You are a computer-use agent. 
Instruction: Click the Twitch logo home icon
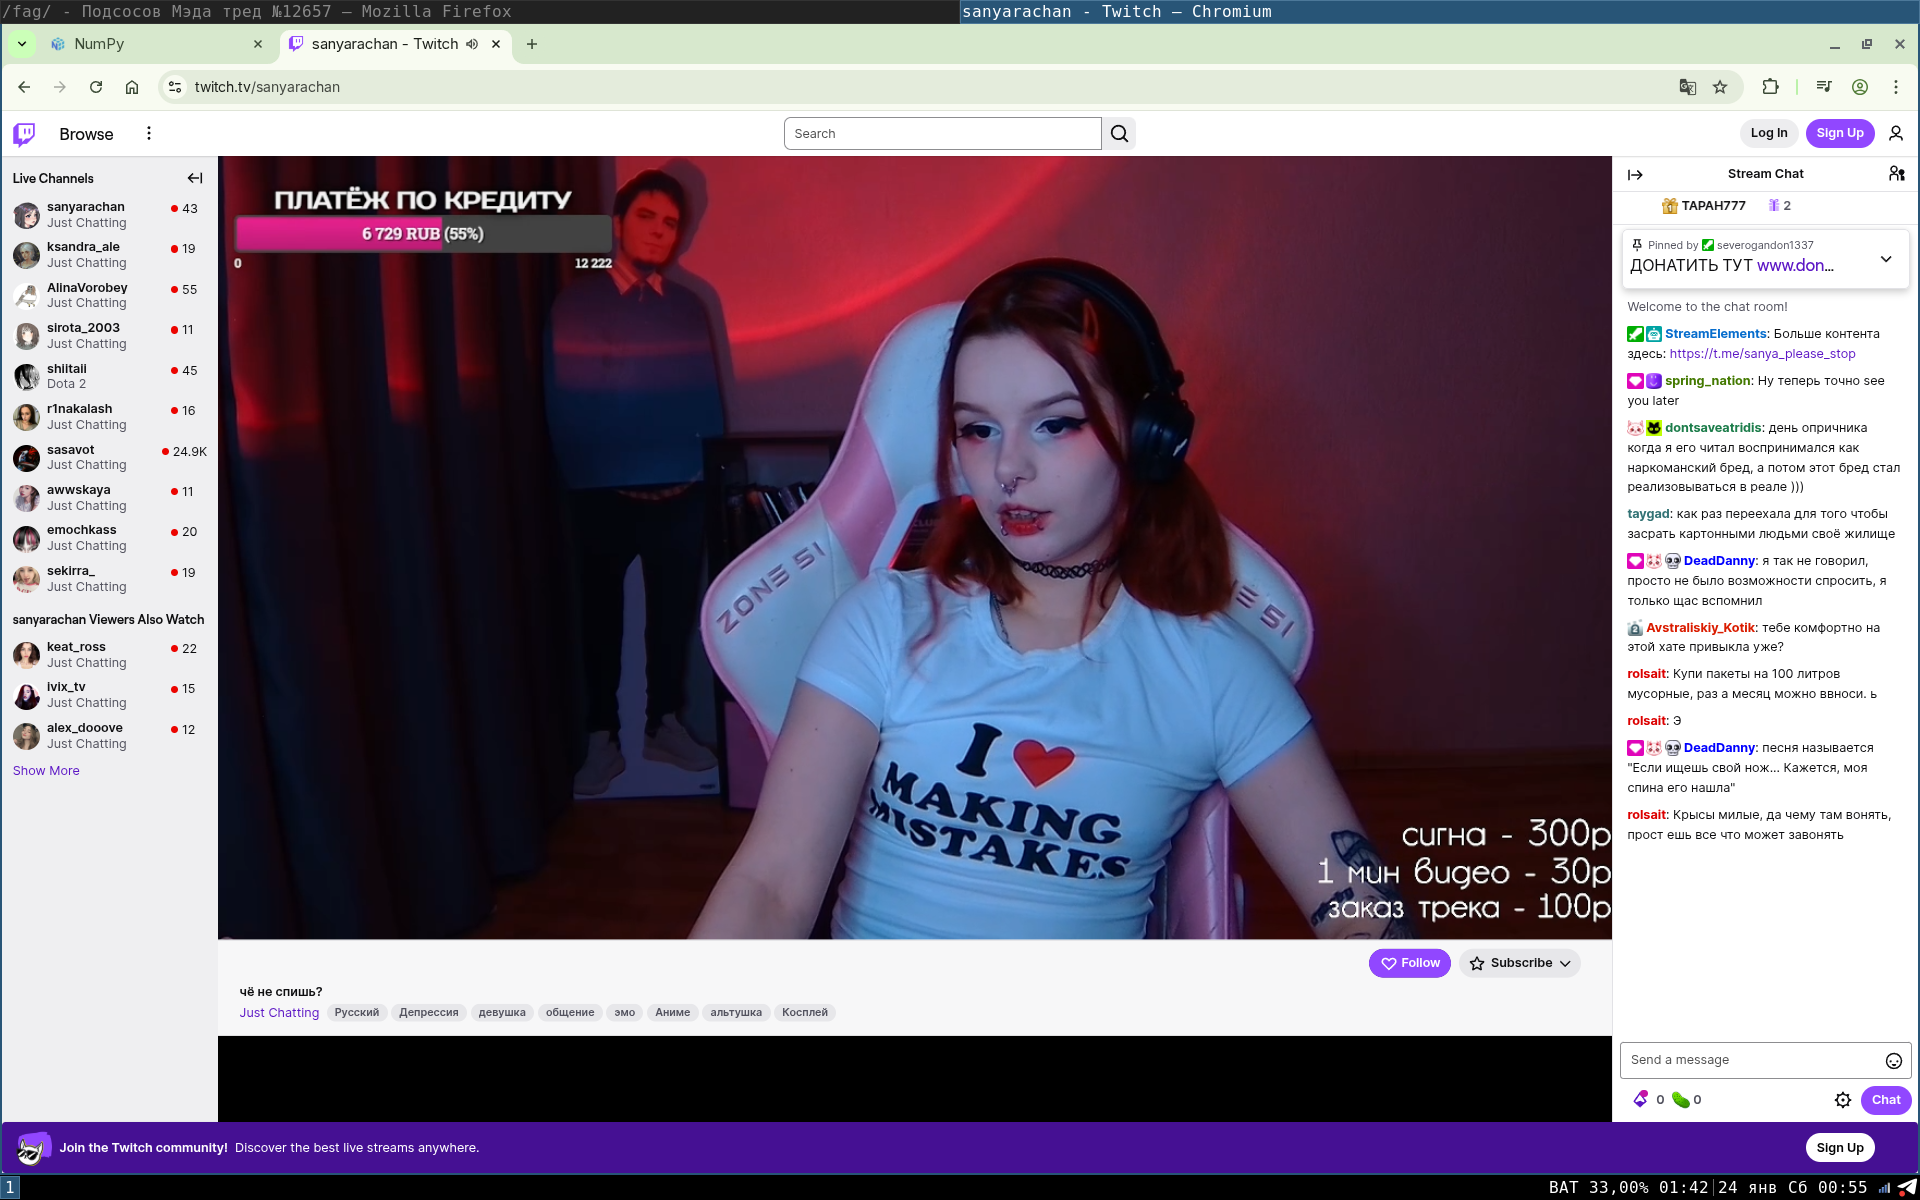click(25, 134)
